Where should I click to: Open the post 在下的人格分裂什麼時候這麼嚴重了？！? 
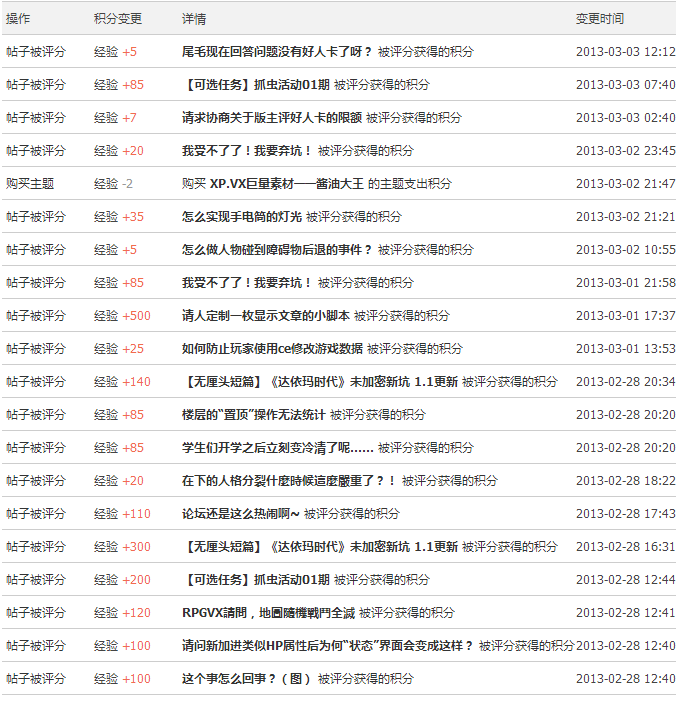click(x=289, y=481)
